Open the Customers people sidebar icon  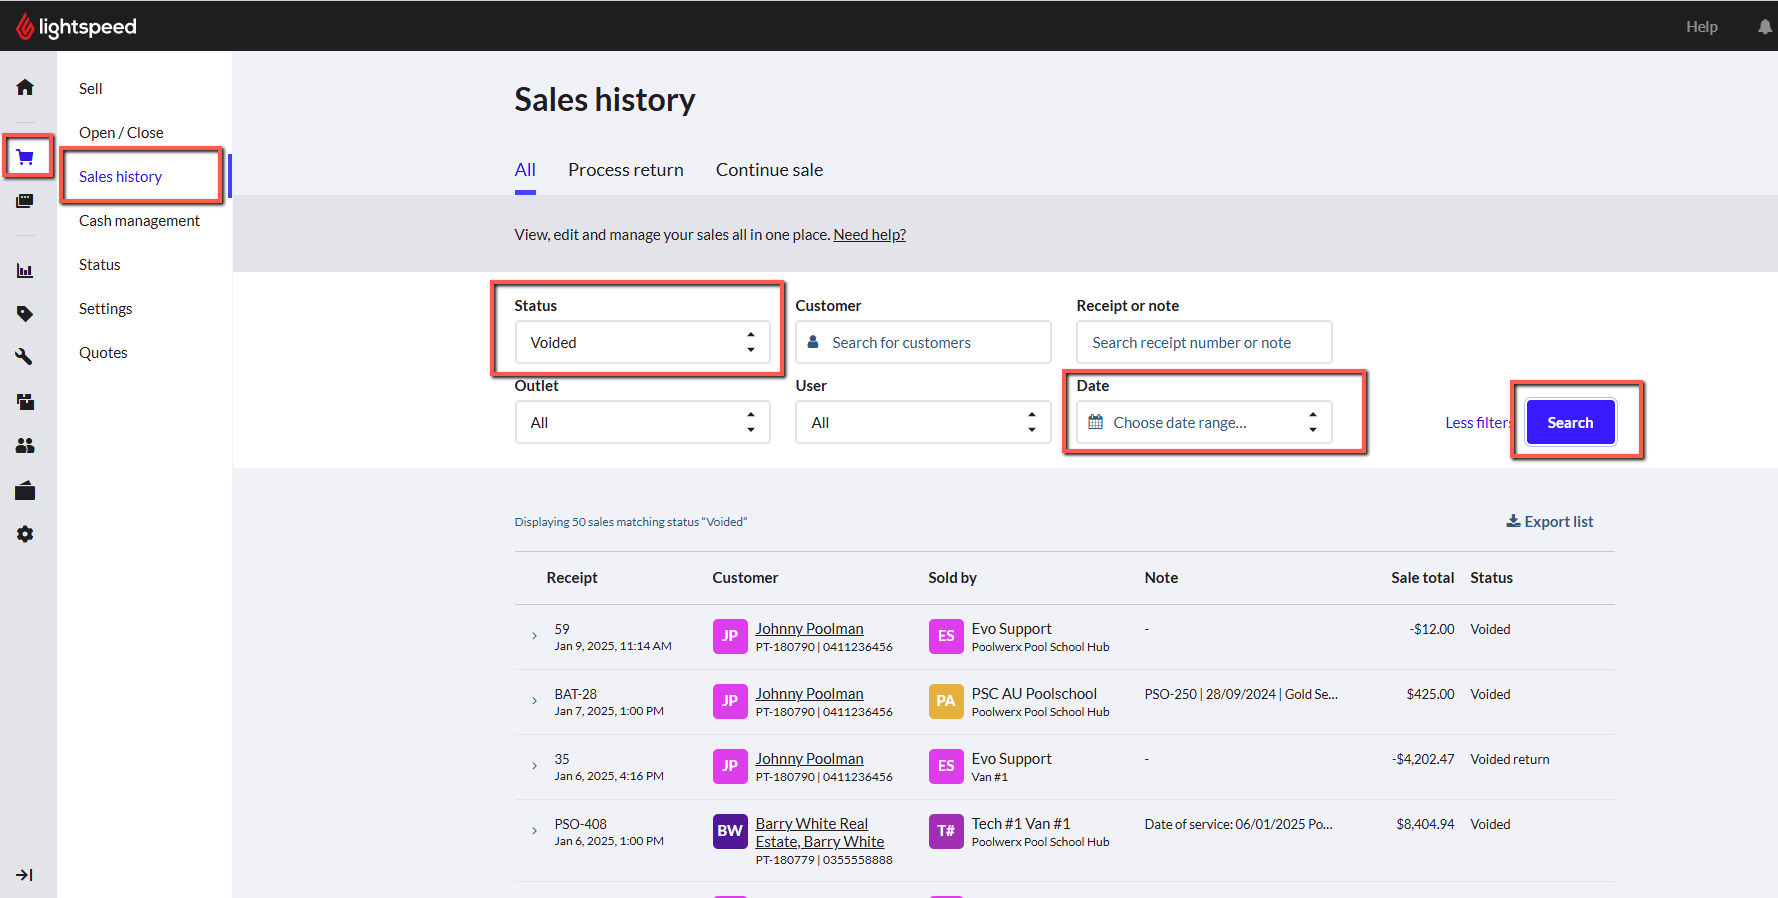[x=25, y=446]
